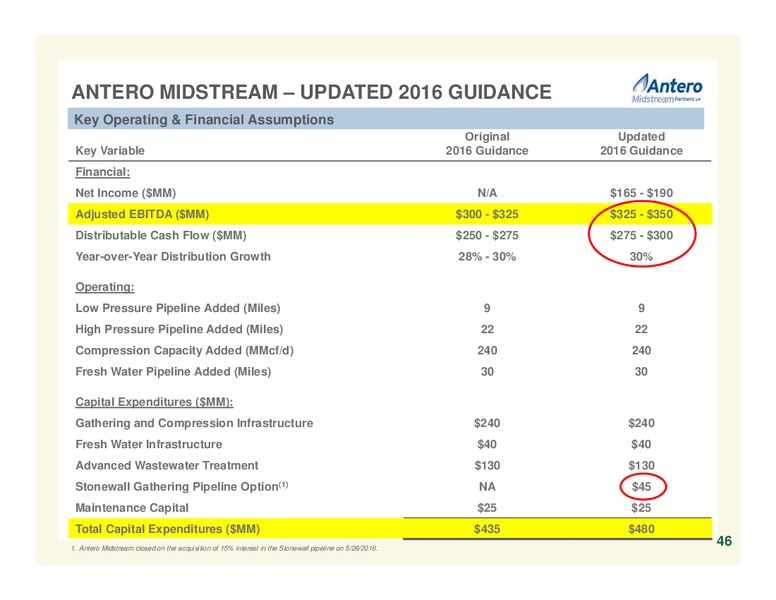The width and height of the screenshot is (776, 600).
Task: Click the '28% - 30%' growth value
Action: 487,256
